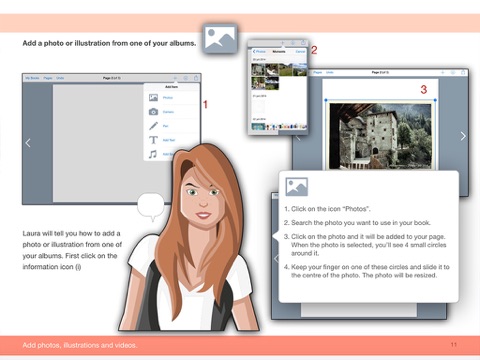This screenshot has height=360, width=480.
Task: Click the page title in blank-page editor
Action: coord(112,78)
